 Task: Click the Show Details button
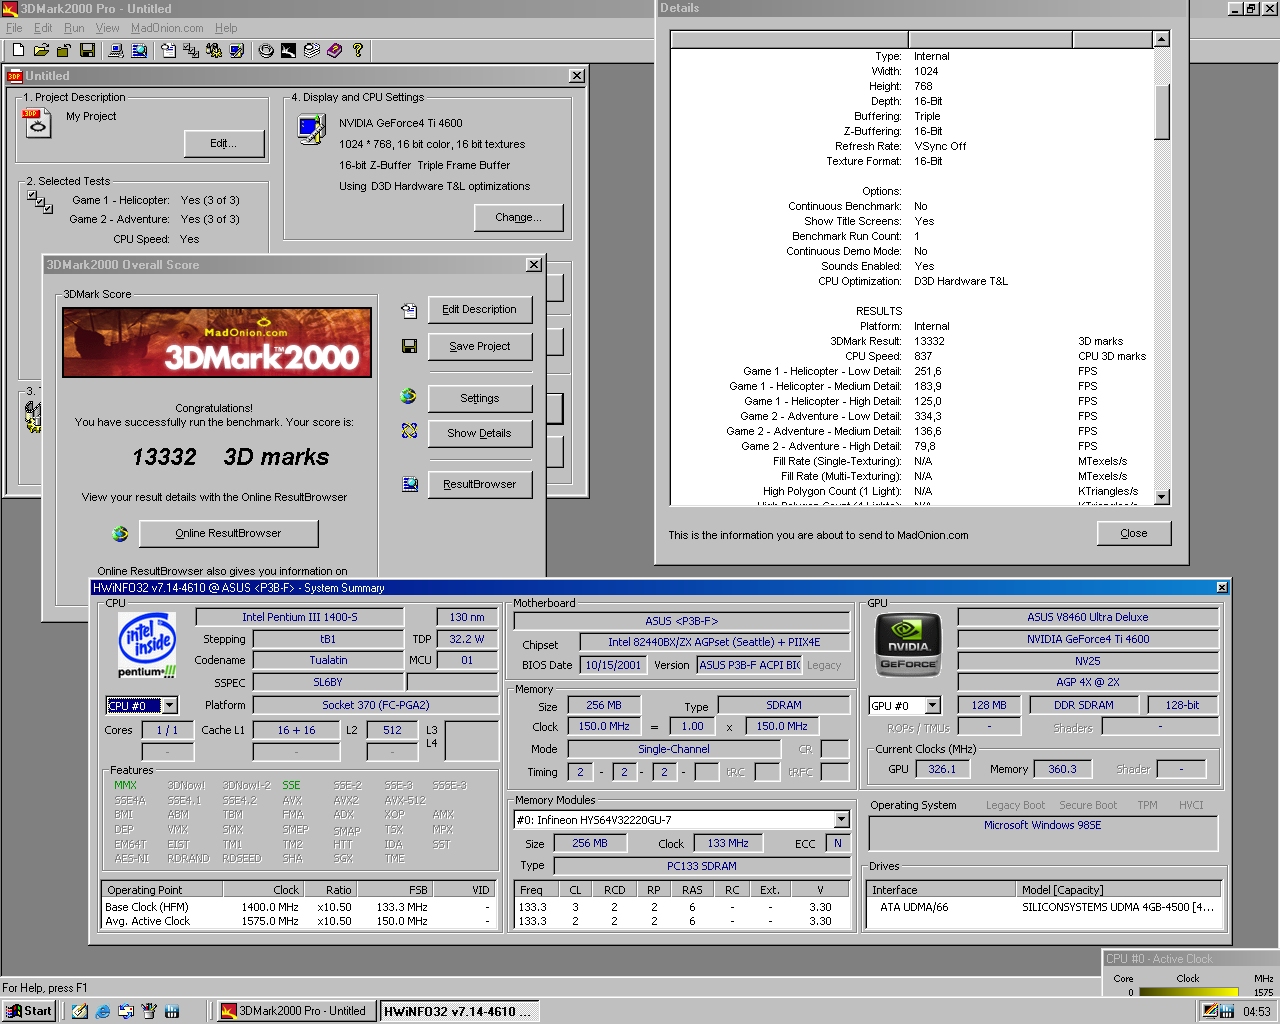pyautogui.click(x=480, y=433)
